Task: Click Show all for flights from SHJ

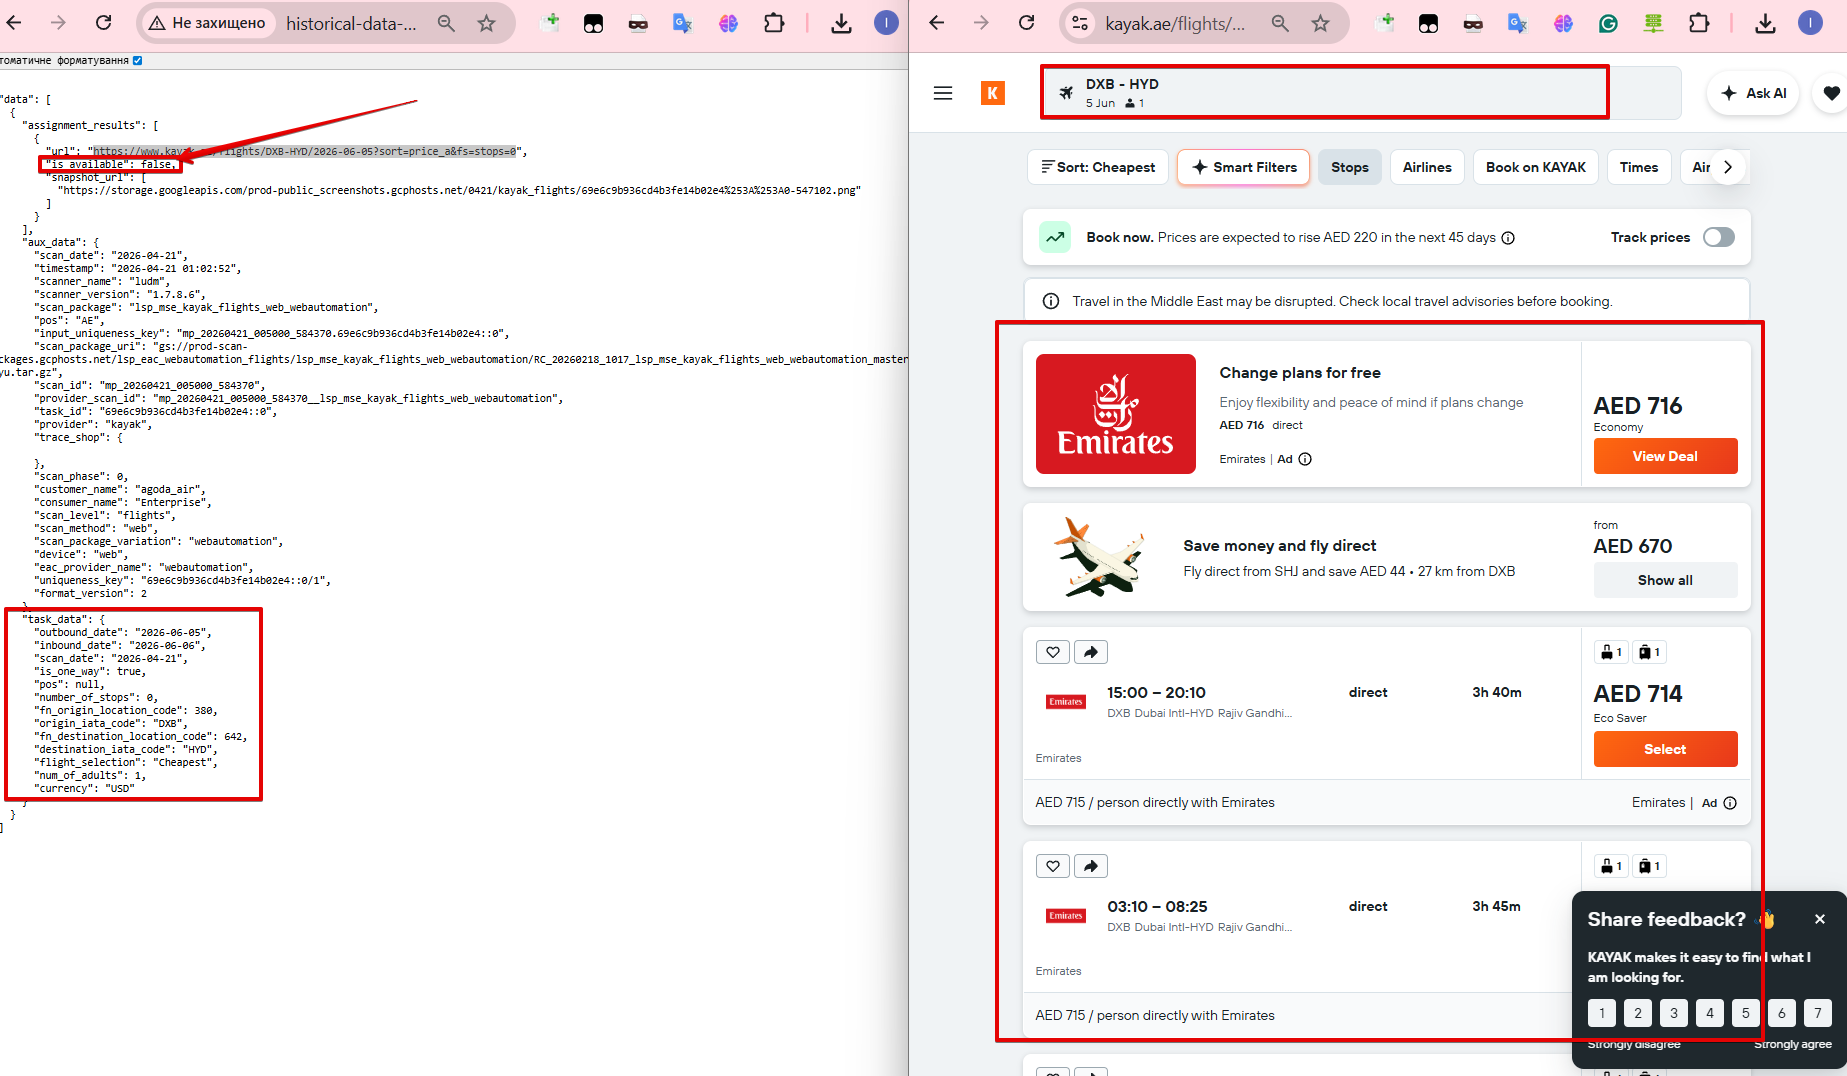Action: click(1665, 580)
